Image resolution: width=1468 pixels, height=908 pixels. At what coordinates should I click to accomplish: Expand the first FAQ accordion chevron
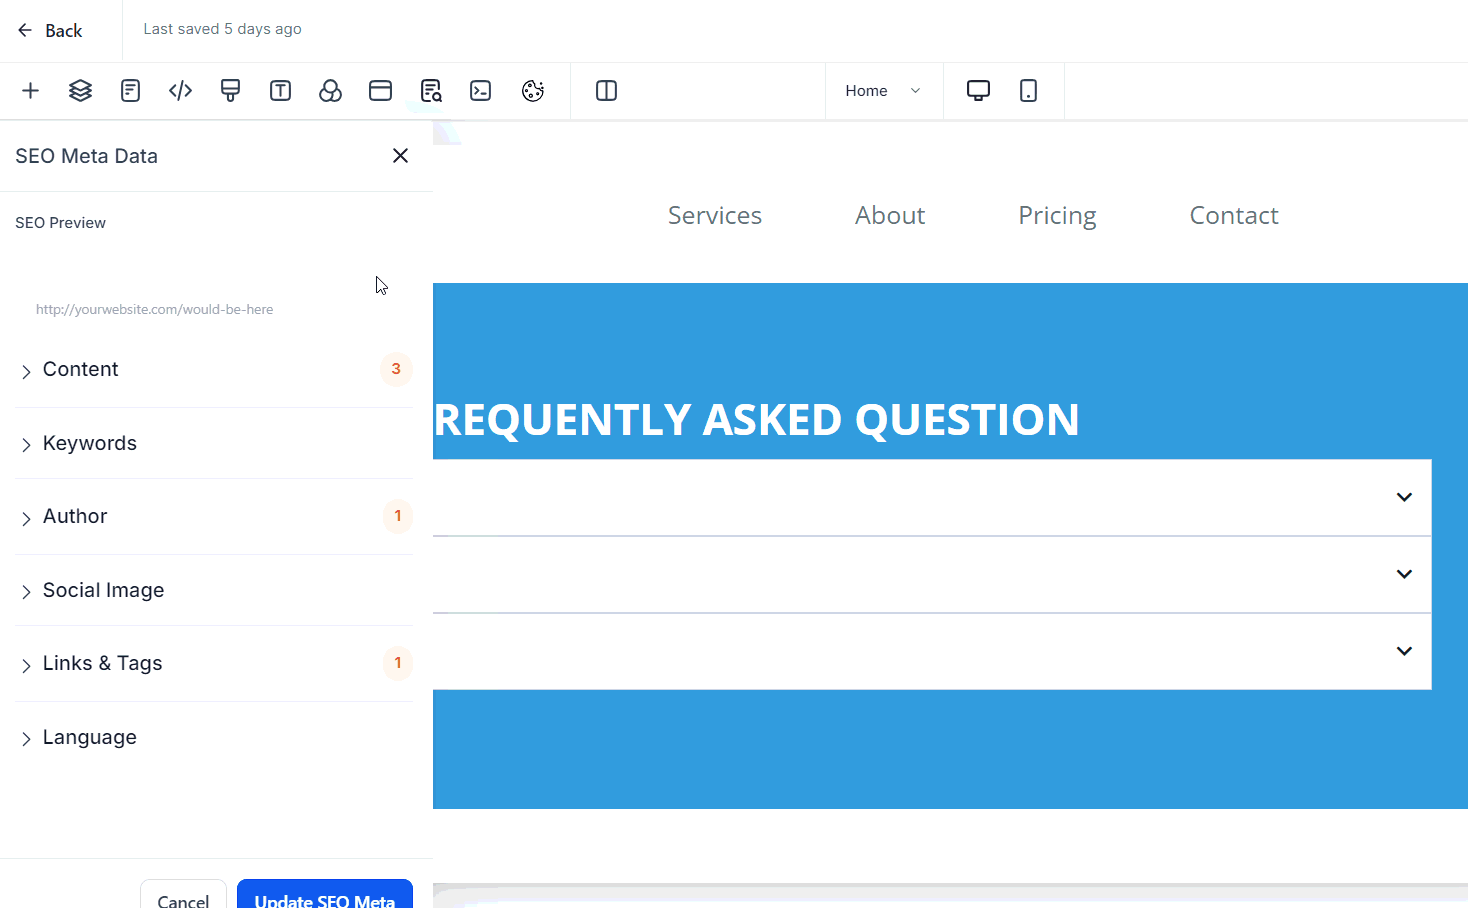coord(1404,497)
